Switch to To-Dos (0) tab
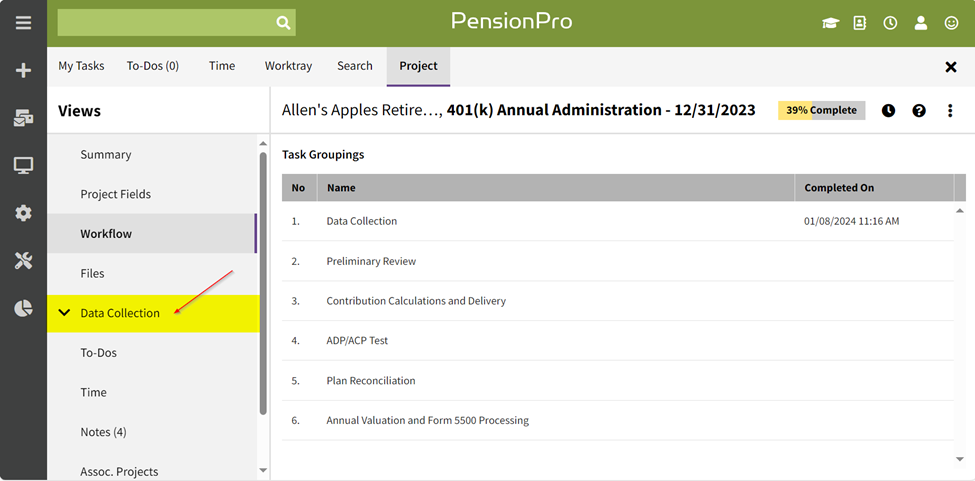 pos(153,66)
